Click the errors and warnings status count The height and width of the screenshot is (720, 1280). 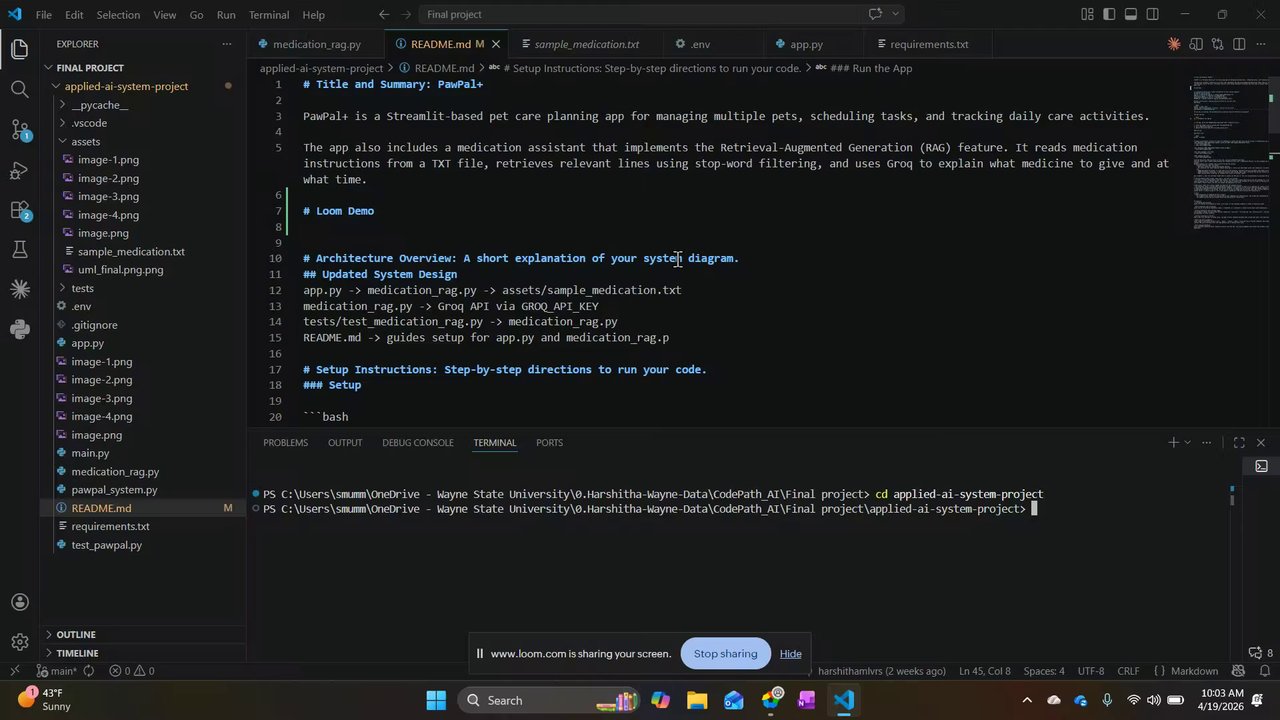click(132, 671)
